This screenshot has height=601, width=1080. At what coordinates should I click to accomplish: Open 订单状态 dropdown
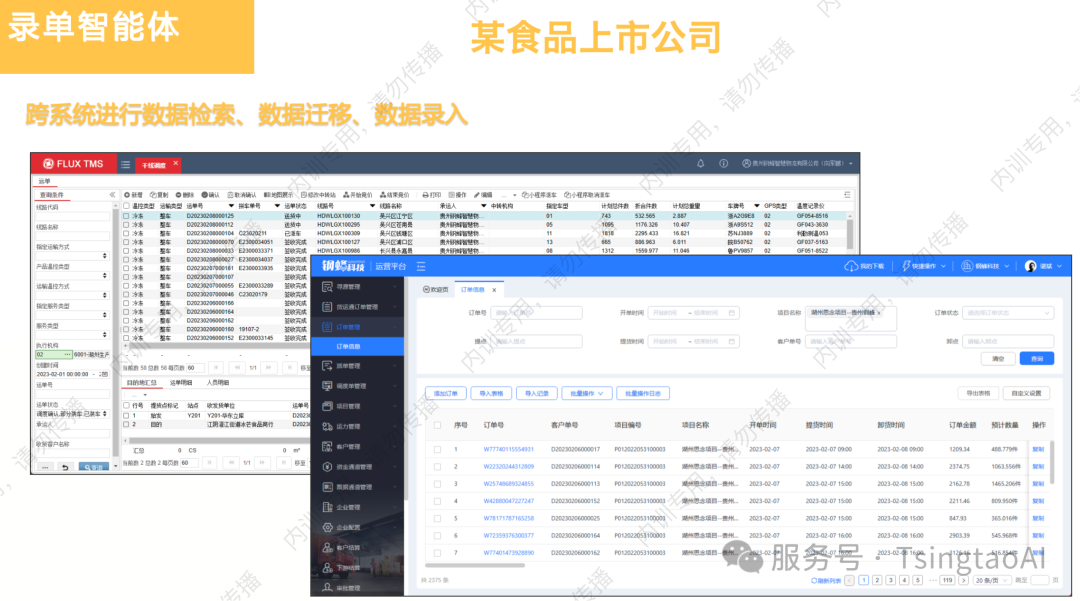[x=1008, y=313]
